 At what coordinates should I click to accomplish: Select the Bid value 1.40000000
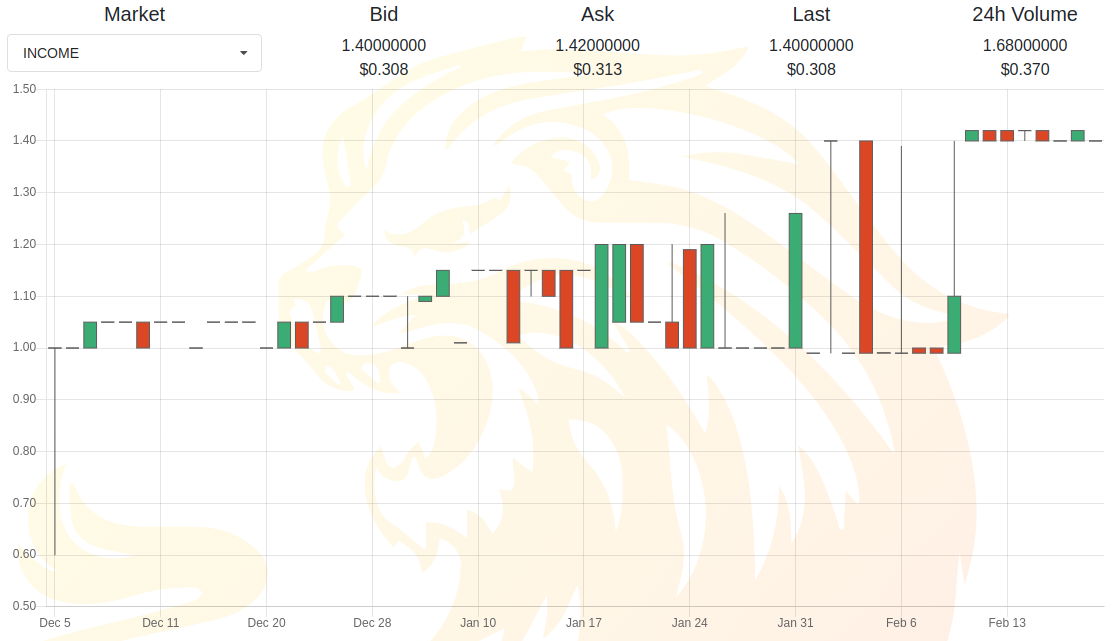(x=383, y=45)
